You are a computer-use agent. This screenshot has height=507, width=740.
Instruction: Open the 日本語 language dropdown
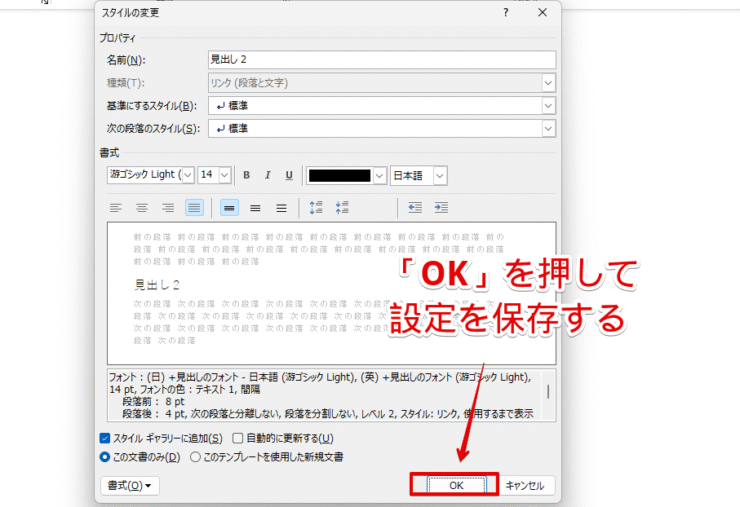[439, 175]
